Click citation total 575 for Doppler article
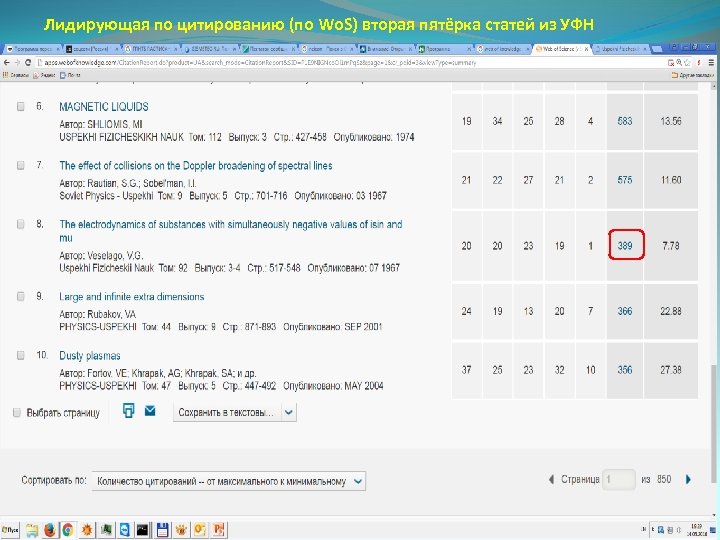The image size is (720, 540). click(x=624, y=180)
